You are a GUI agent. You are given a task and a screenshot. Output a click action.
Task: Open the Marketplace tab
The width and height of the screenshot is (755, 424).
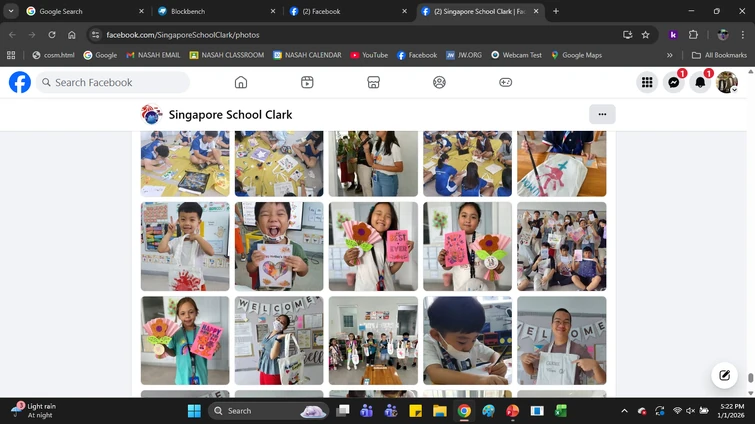pyautogui.click(x=373, y=82)
